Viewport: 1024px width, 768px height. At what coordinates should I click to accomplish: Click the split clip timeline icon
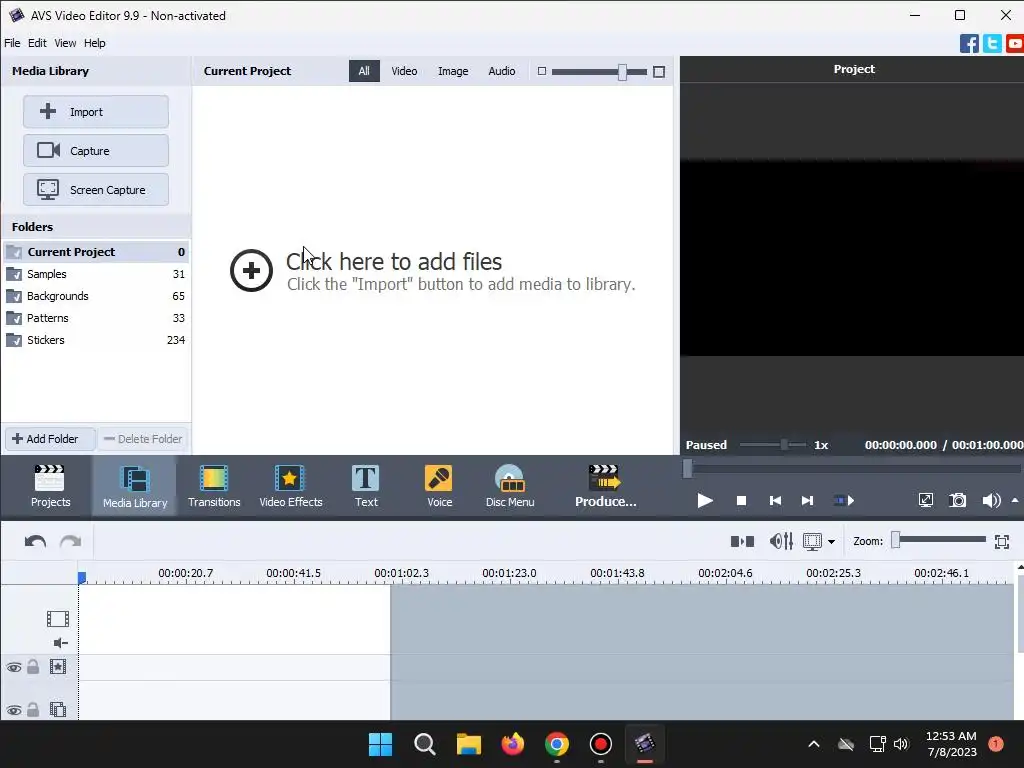point(742,541)
